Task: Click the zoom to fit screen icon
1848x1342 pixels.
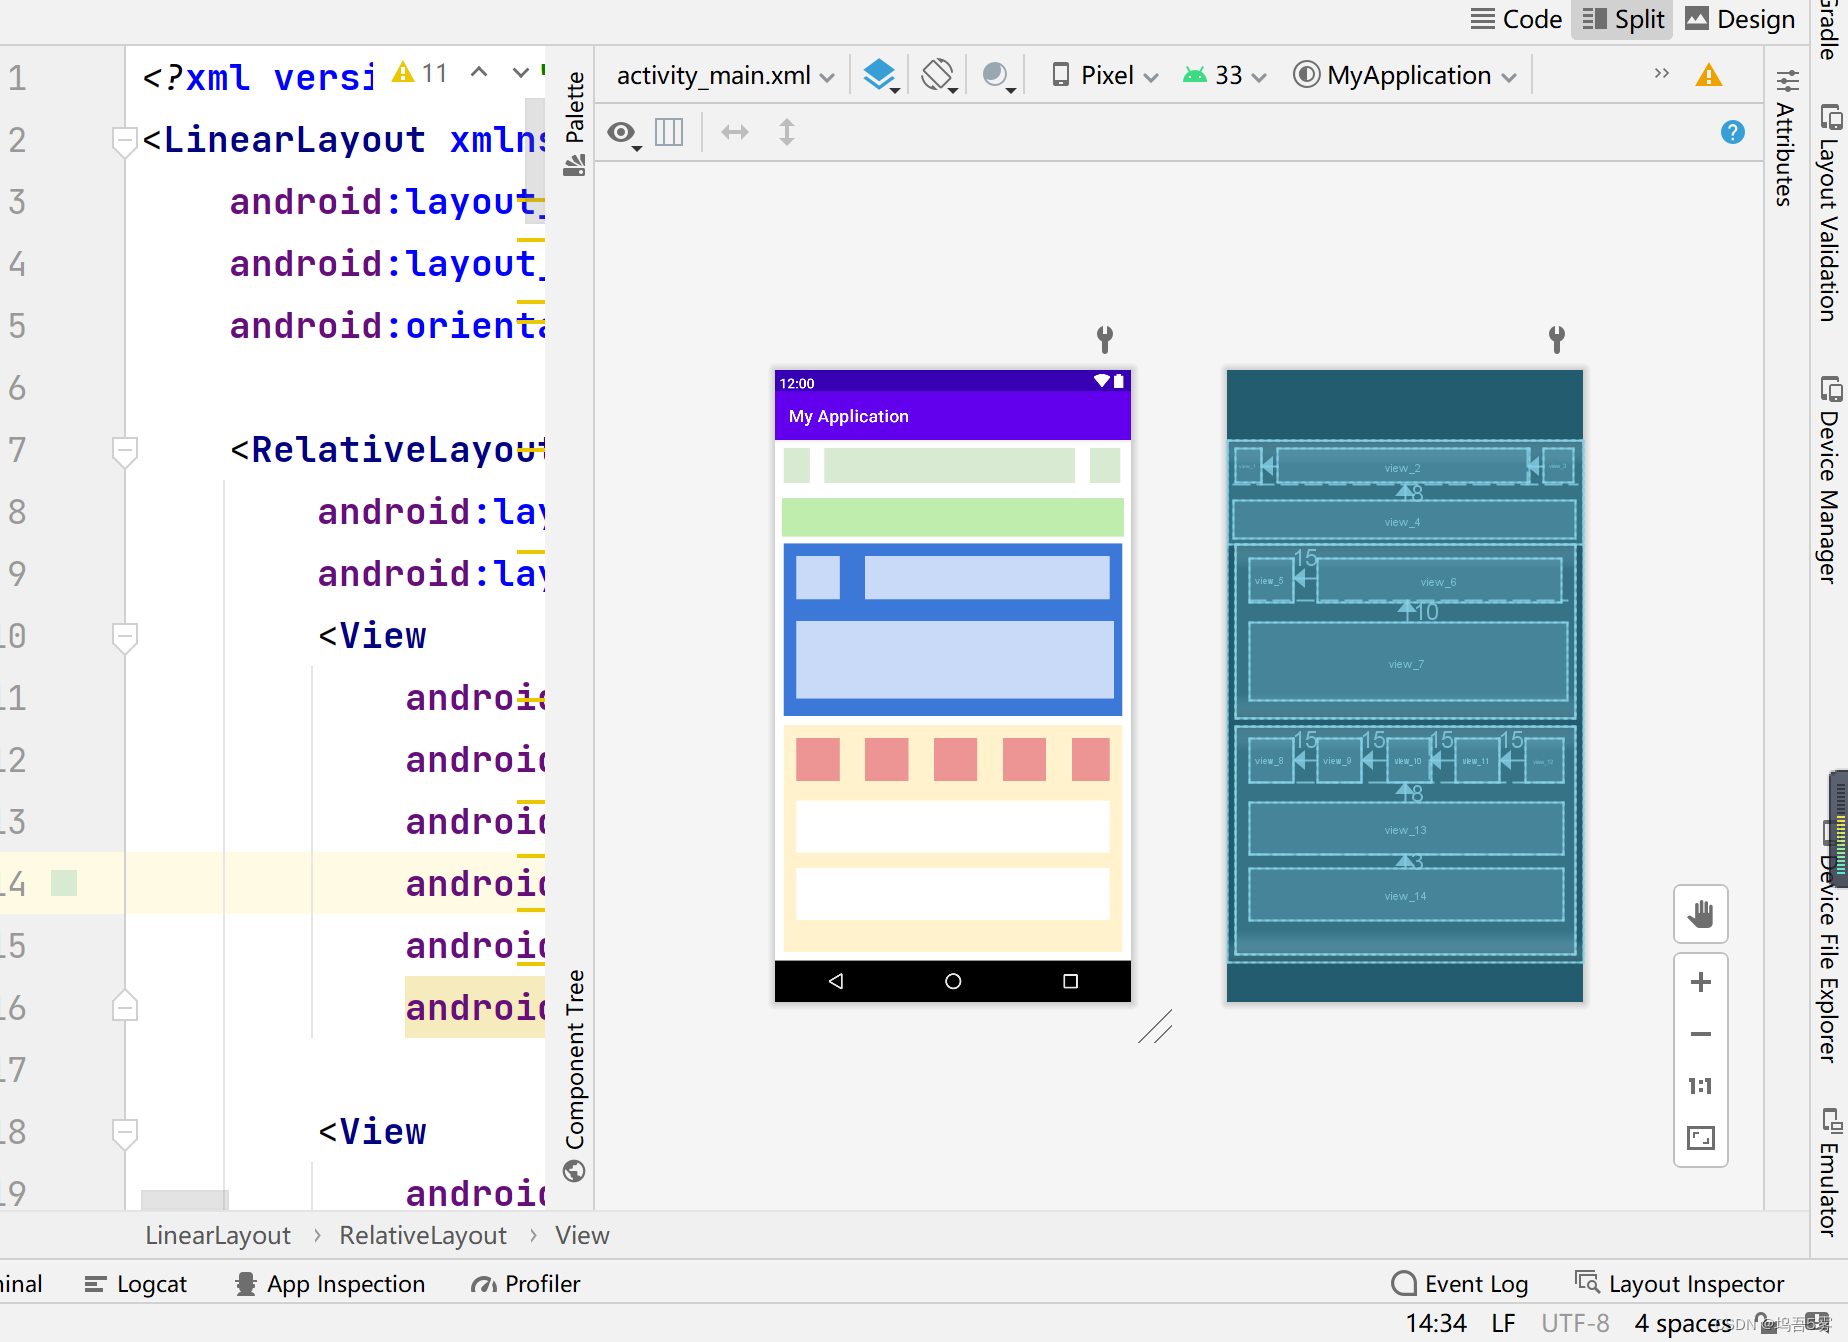Action: coord(1701,1138)
